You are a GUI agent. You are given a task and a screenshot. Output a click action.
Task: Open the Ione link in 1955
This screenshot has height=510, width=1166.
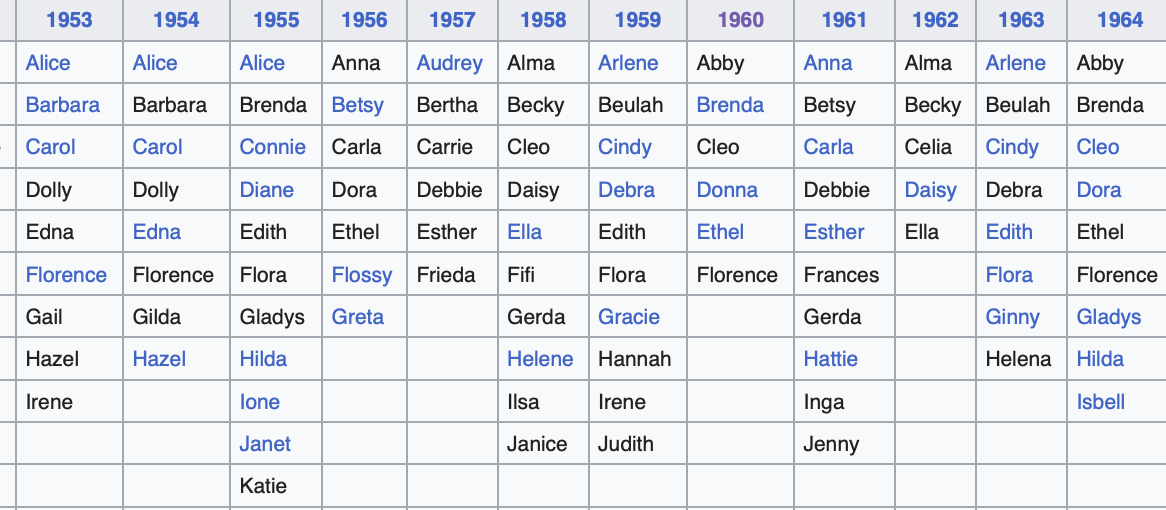tap(260, 402)
